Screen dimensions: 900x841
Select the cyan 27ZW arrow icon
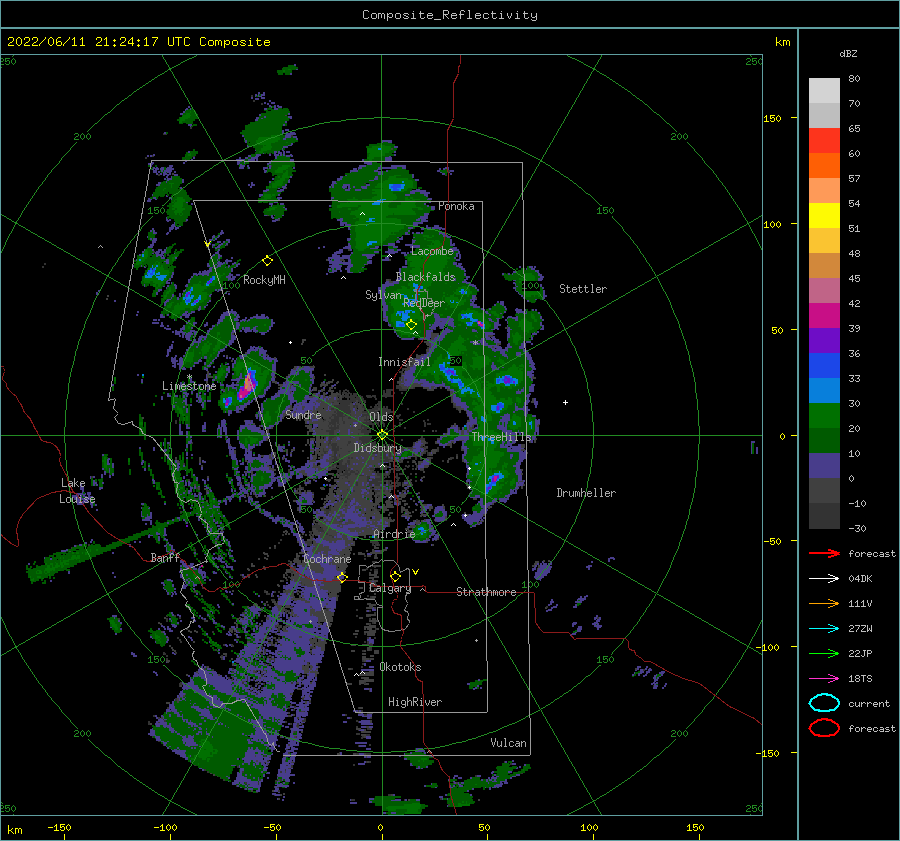(824, 629)
